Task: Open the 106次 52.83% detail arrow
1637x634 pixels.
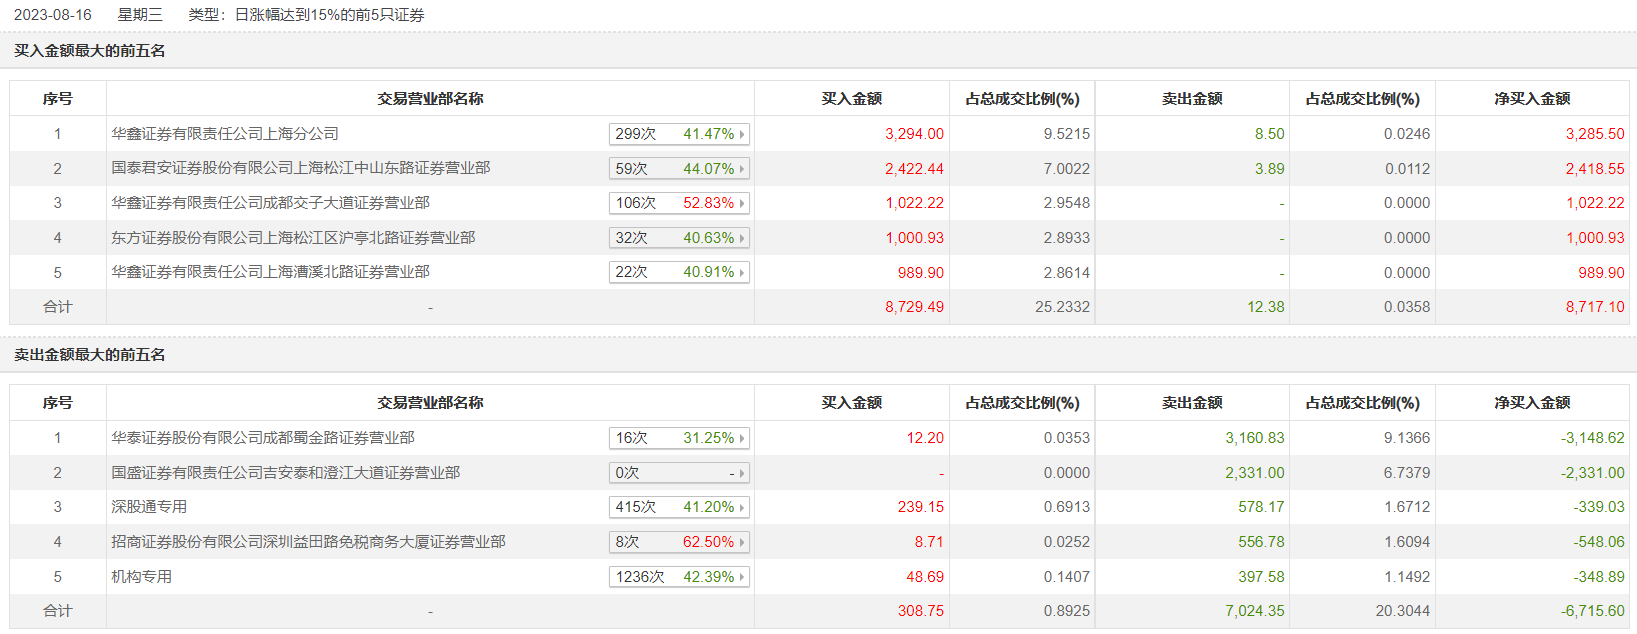Action: 742,203
